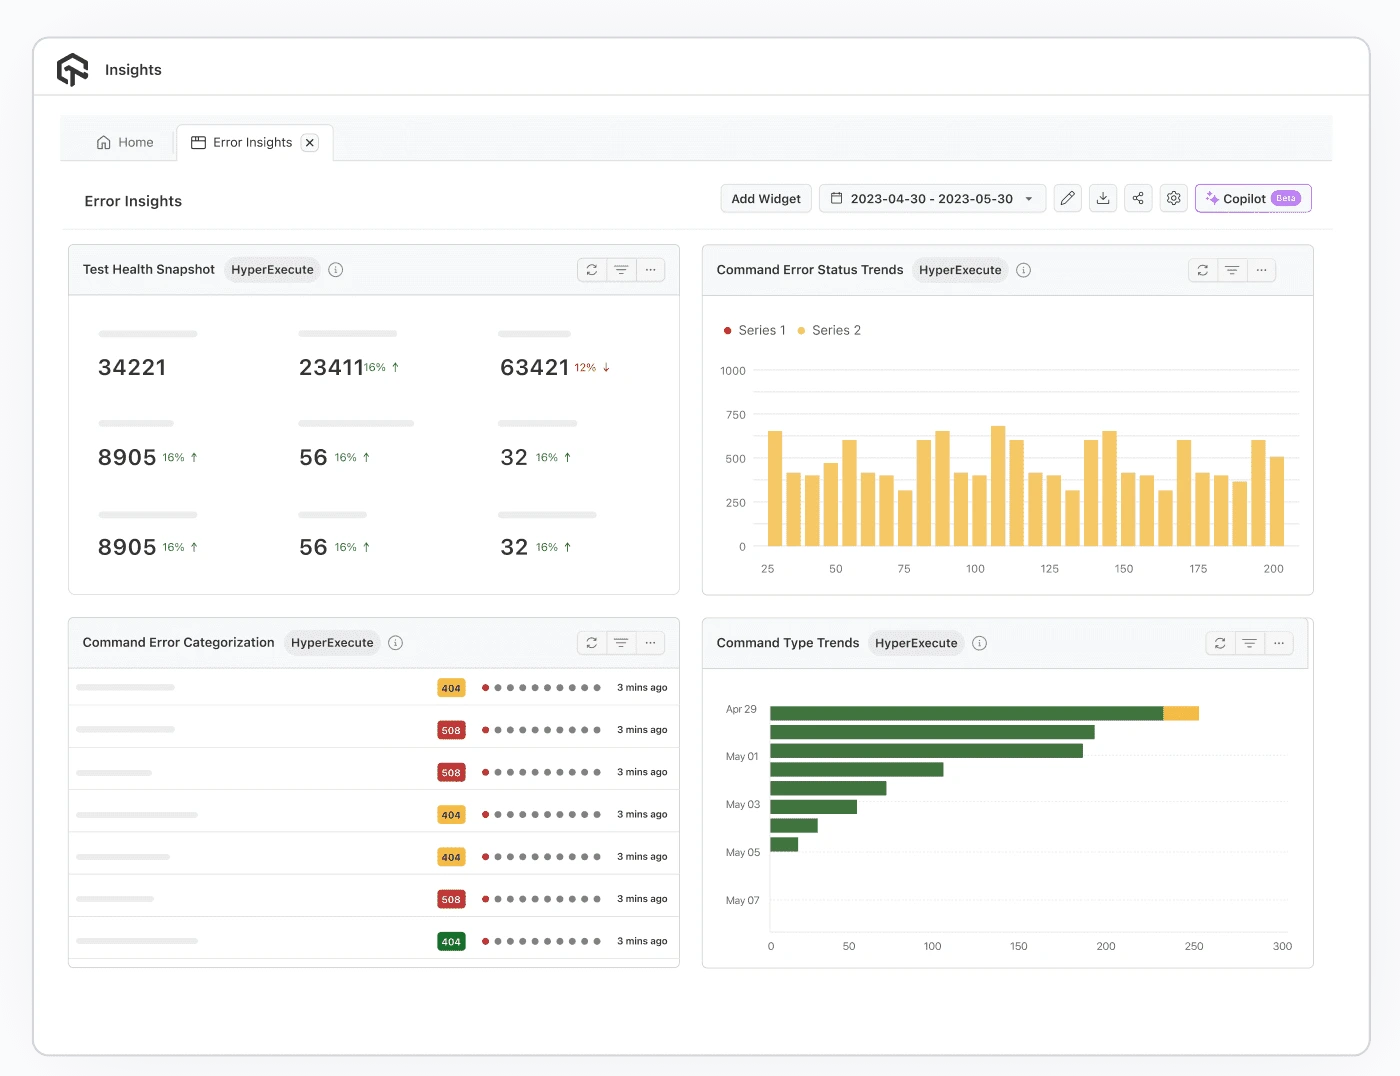Toggle Series 1 legend in the chart
This screenshot has height=1076, width=1400.
pos(755,330)
